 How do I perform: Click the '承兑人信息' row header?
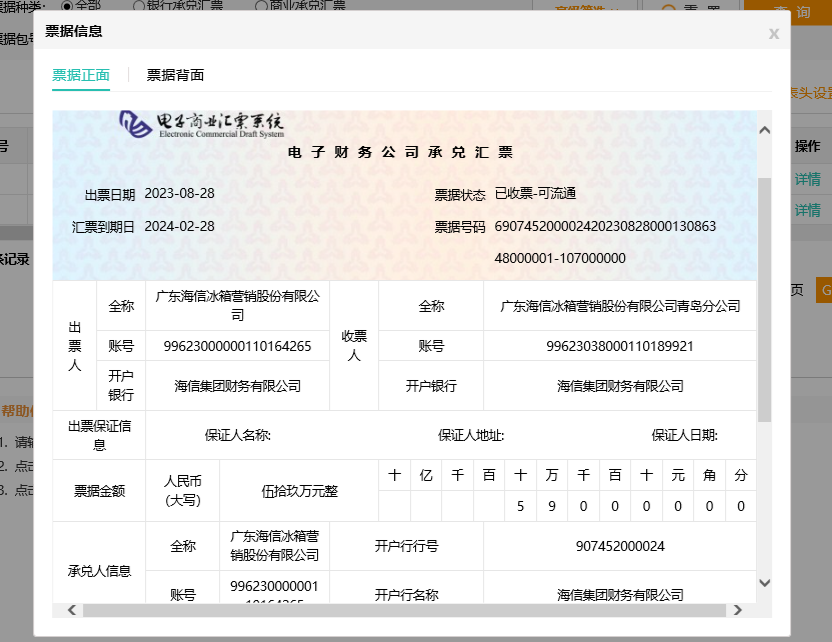99,571
